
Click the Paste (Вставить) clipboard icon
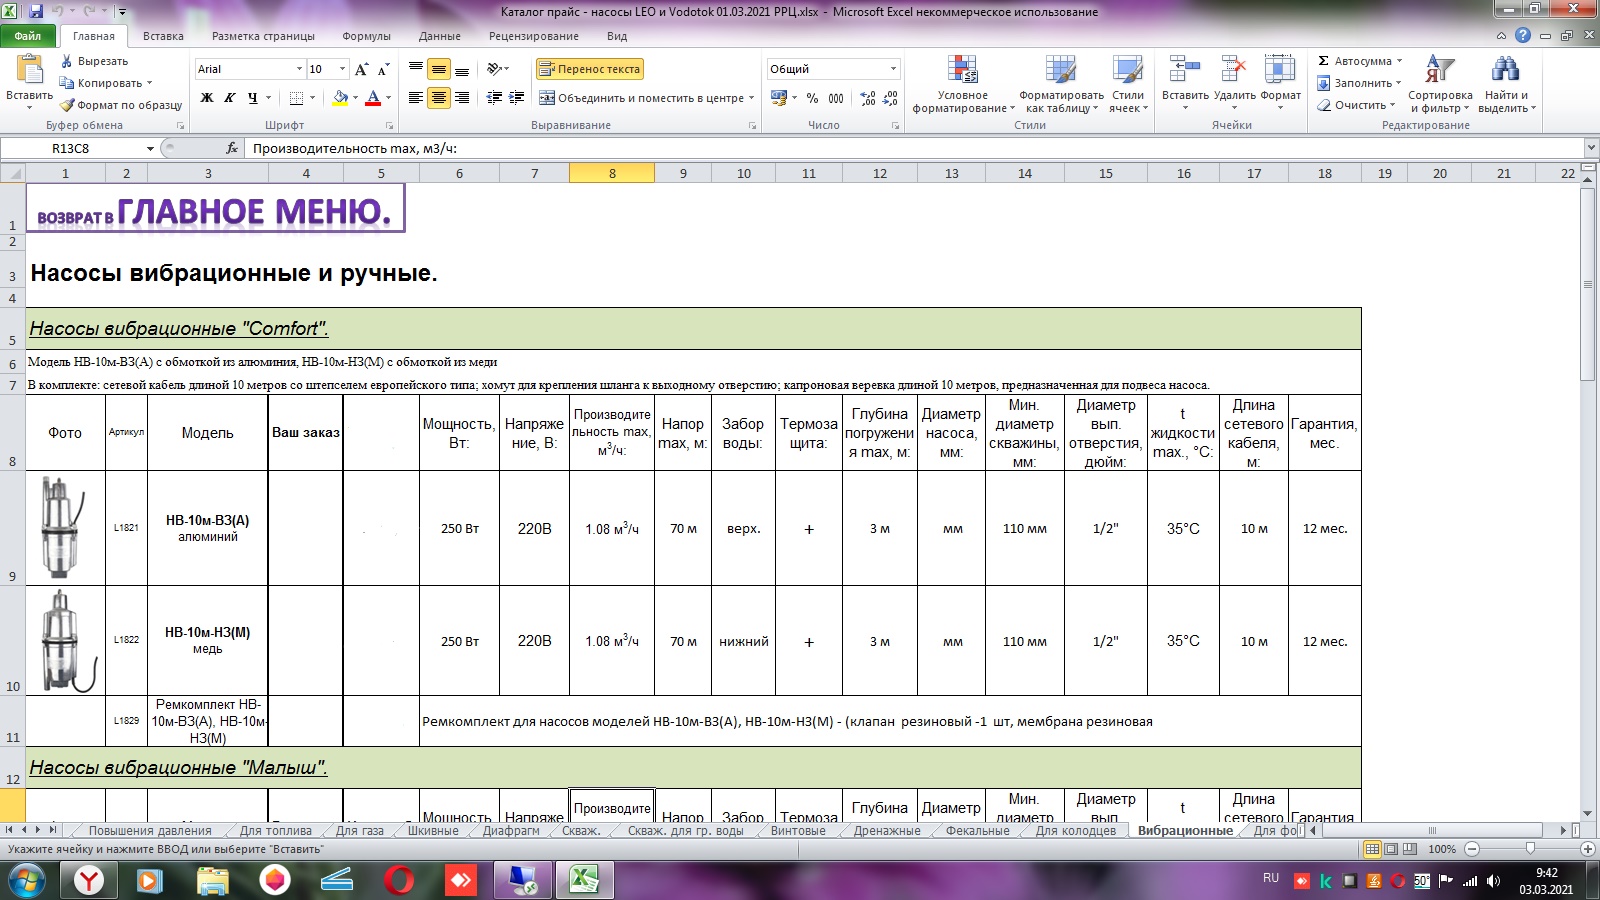click(x=29, y=70)
